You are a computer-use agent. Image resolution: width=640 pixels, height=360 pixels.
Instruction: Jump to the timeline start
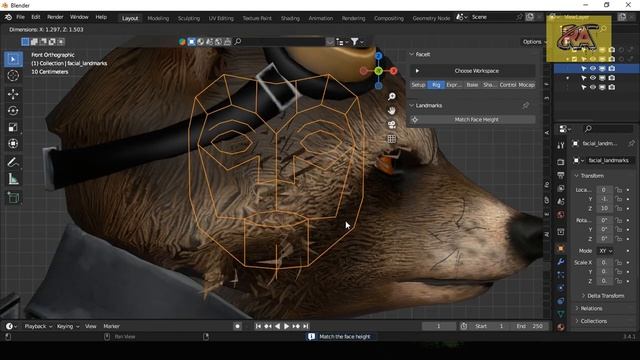(x=258, y=326)
